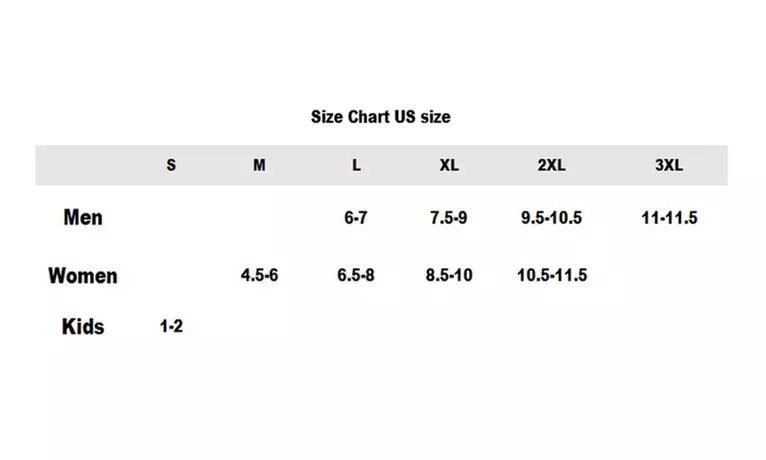Image resolution: width=766 pixels, height=460 pixels.
Task: Click Men 3XL value 11-11.5
Action: [669, 217]
